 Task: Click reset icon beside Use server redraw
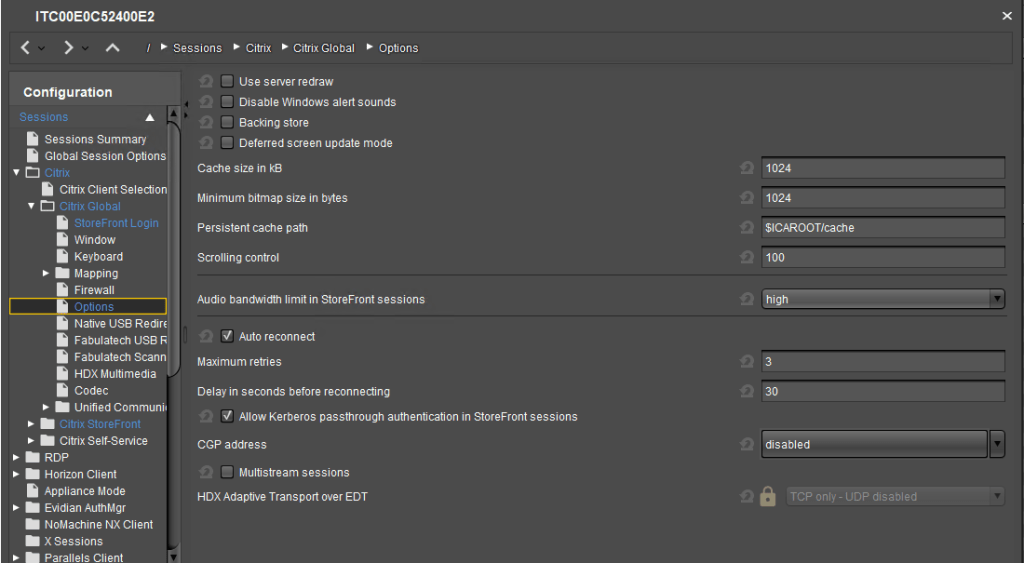click(206, 81)
